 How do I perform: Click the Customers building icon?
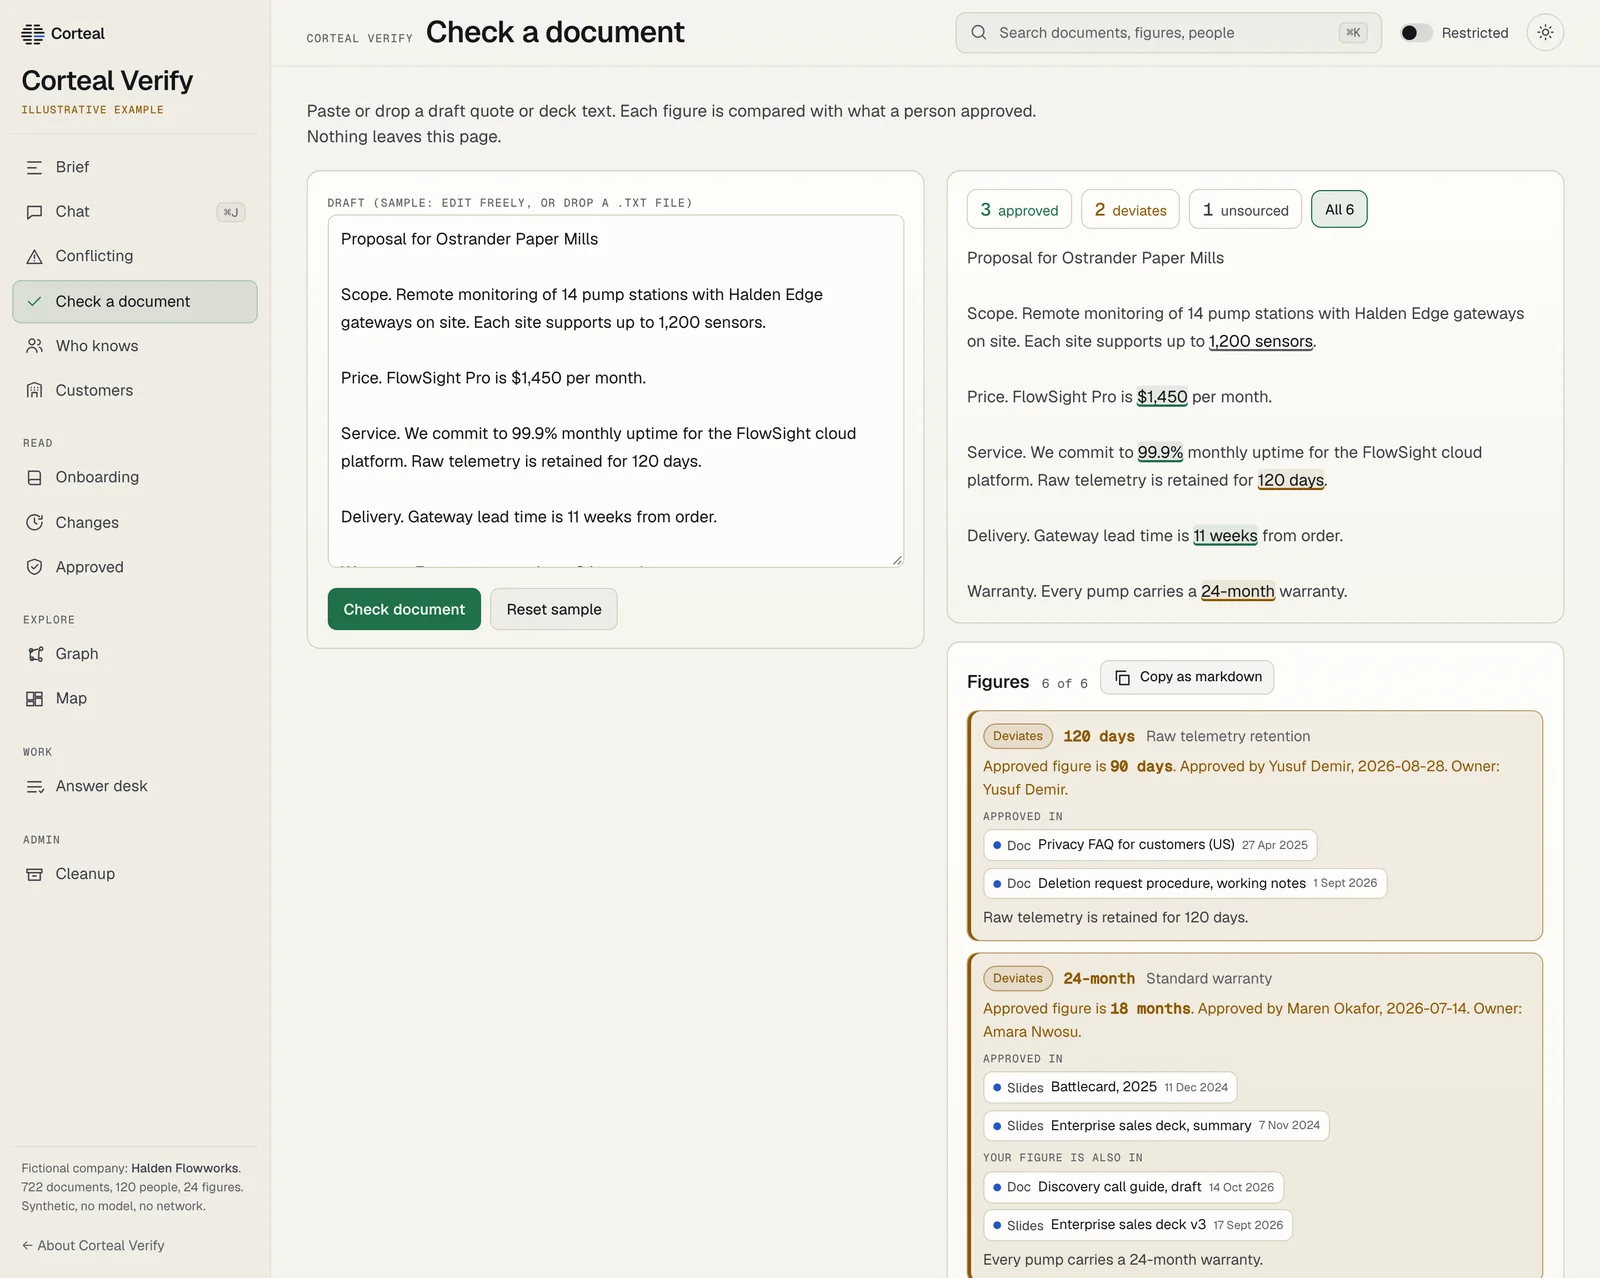click(34, 391)
